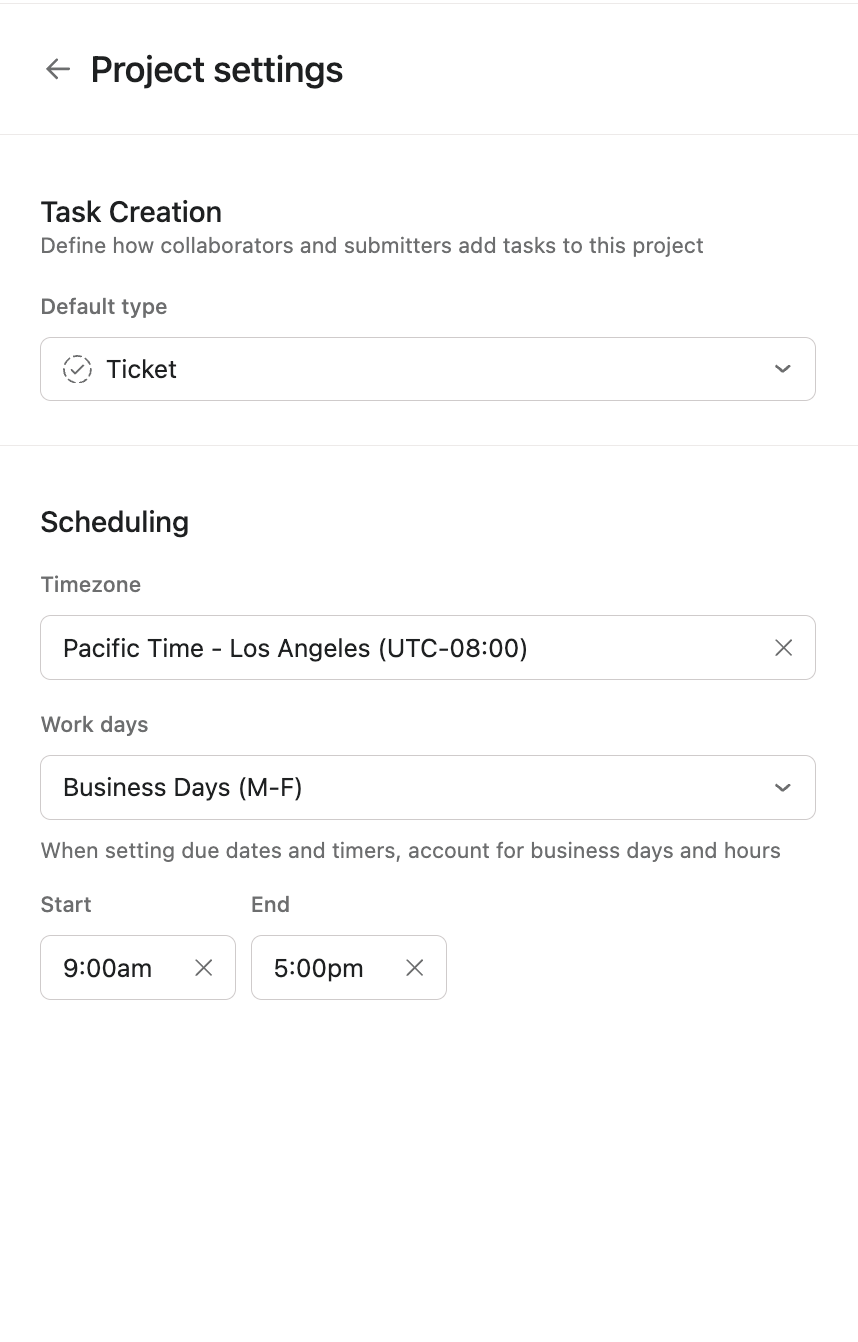Click the Work days label
Viewport: 858px width, 1342px height.
(94, 725)
